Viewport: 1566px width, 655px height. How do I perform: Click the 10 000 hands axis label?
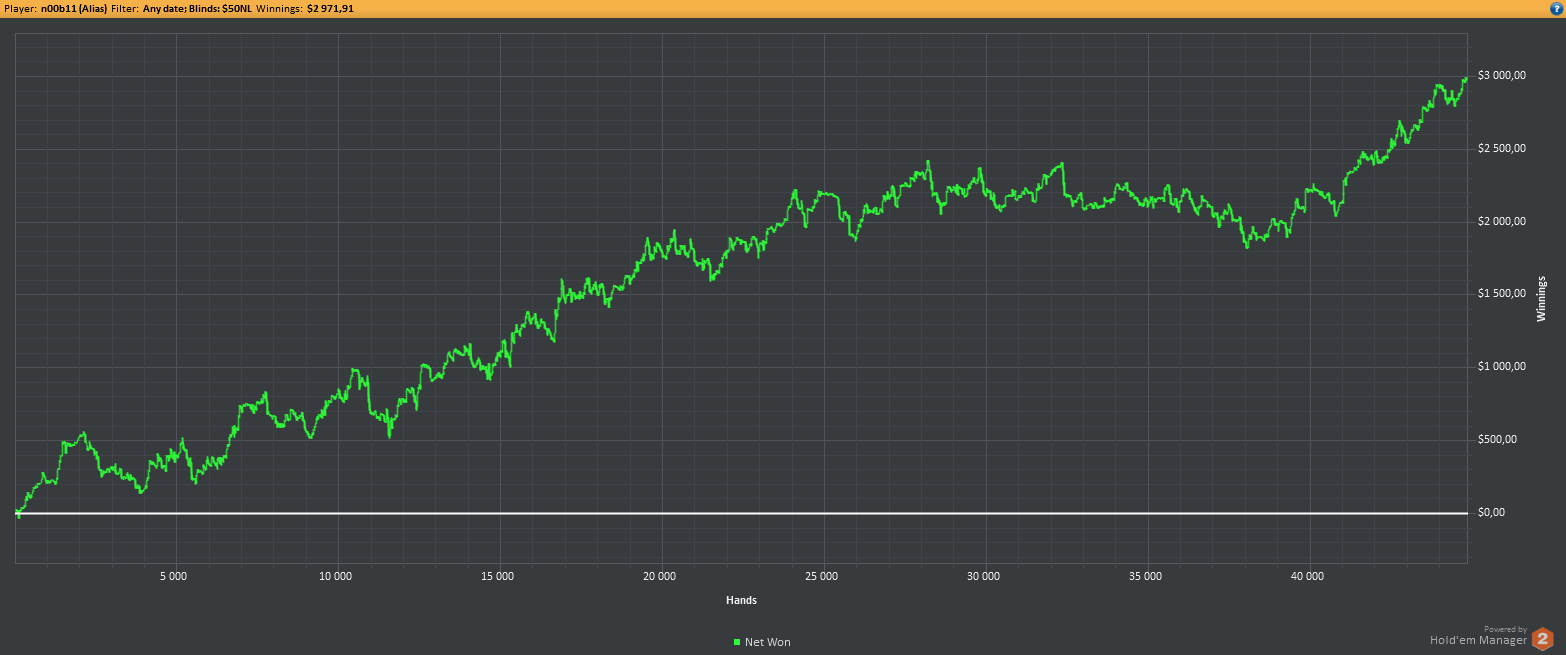[335, 577]
